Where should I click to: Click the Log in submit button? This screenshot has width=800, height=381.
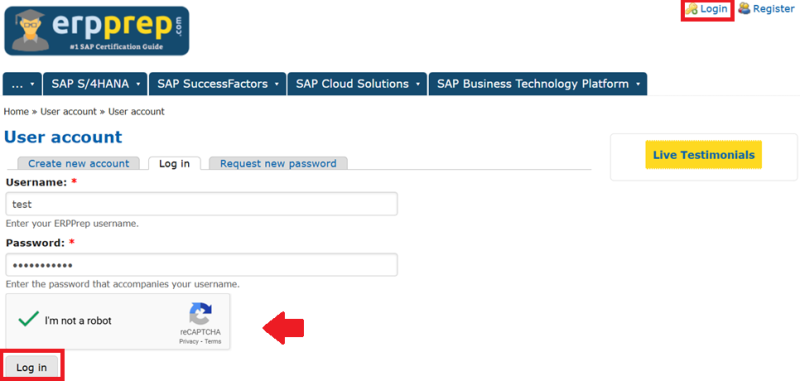click(x=32, y=367)
